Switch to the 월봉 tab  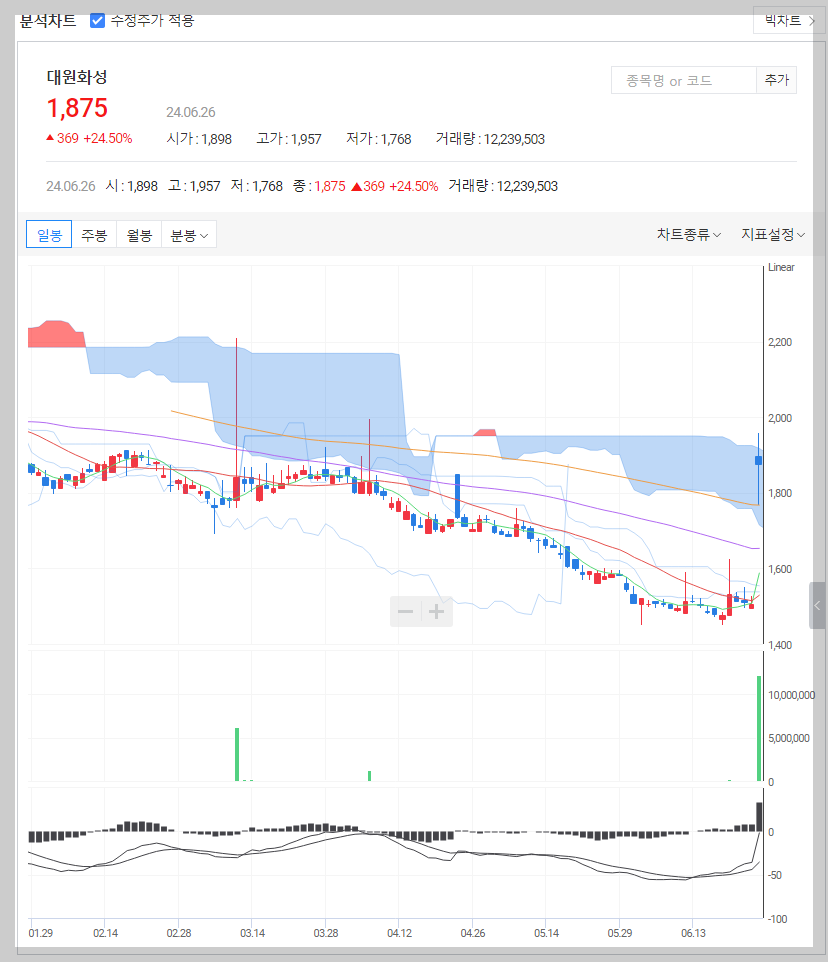(x=139, y=234)
